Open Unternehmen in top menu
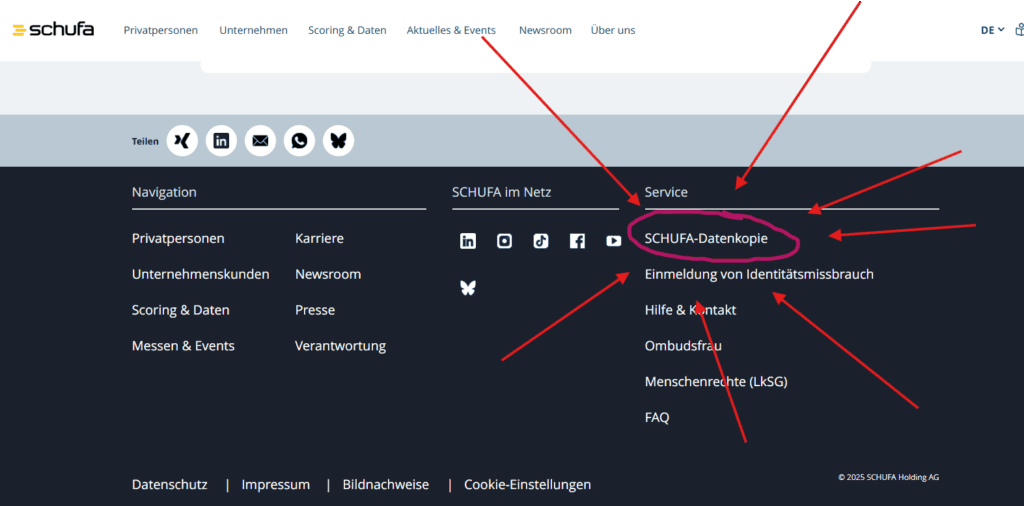The height and width of the screenshot is (506, 1024). (253, 30)
